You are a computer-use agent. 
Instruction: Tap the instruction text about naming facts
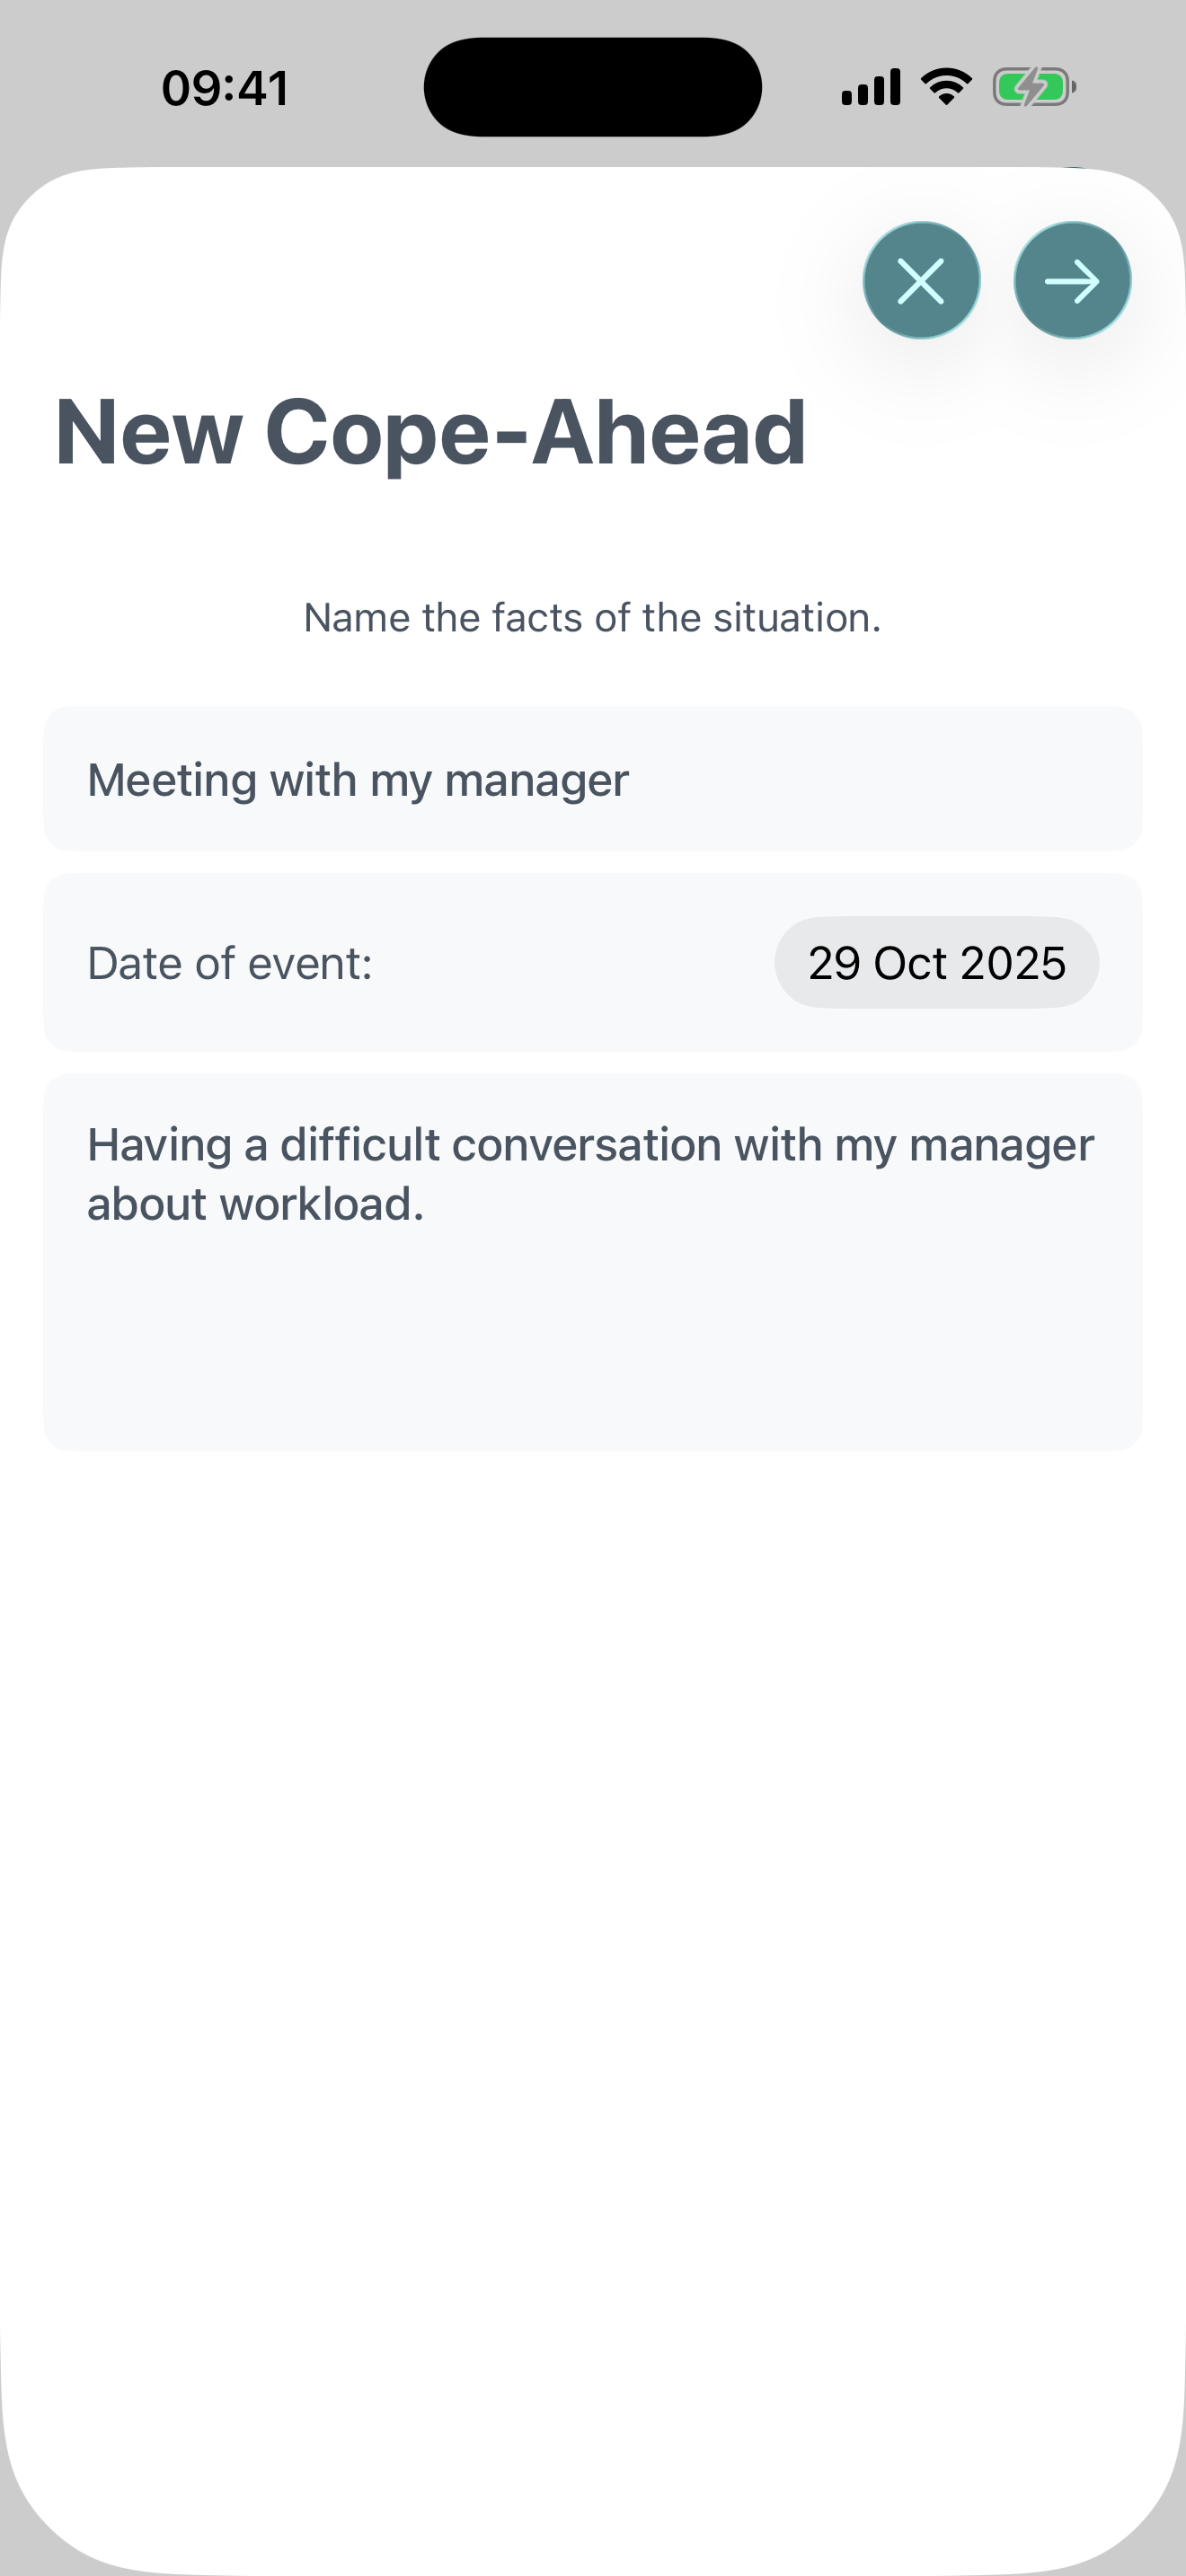tap(592, 617)
